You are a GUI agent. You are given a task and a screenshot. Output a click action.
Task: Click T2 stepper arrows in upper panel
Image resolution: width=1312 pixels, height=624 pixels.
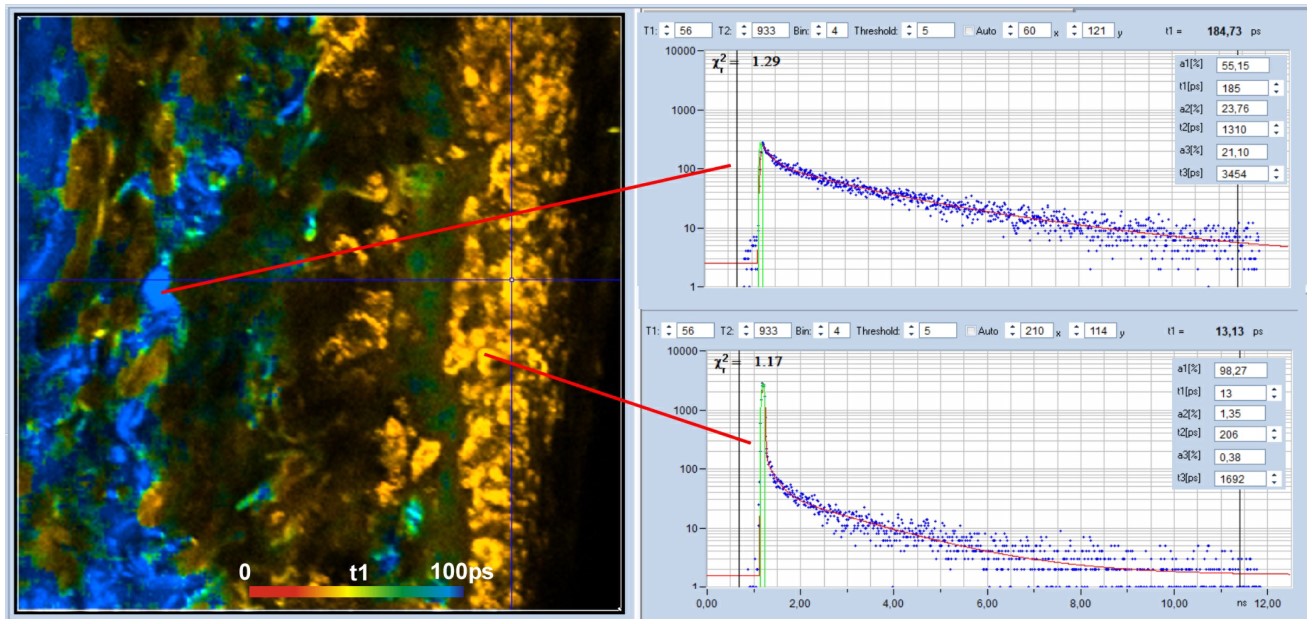click(742, 31)
